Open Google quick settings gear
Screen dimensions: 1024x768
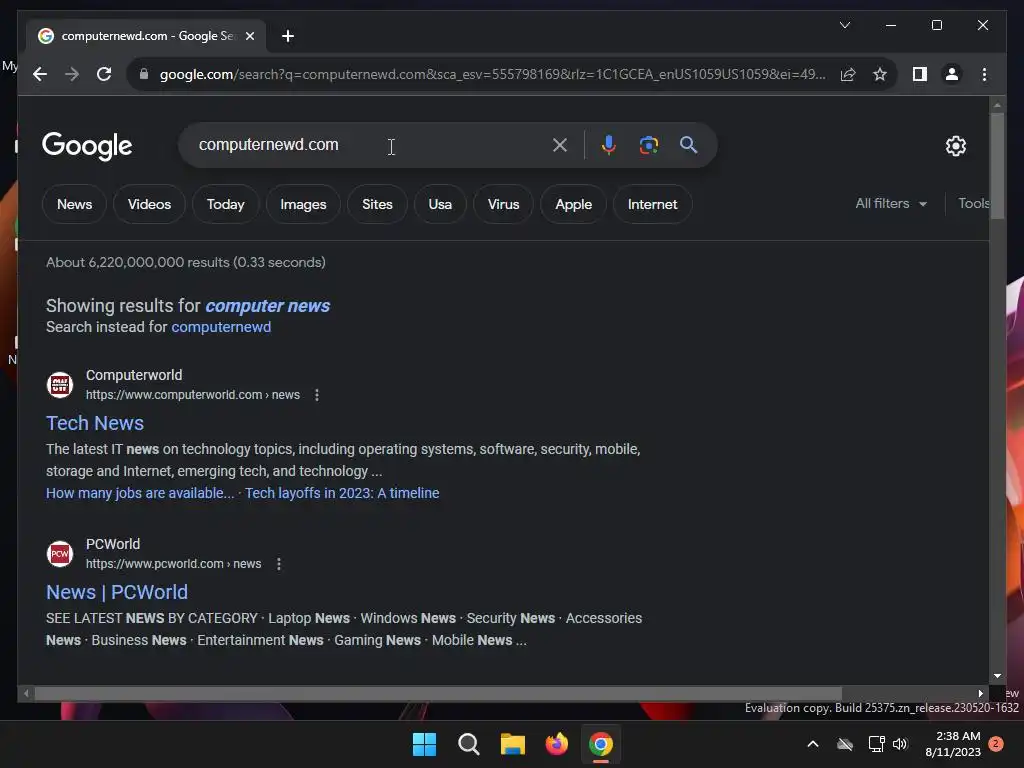tap(956, 146)
